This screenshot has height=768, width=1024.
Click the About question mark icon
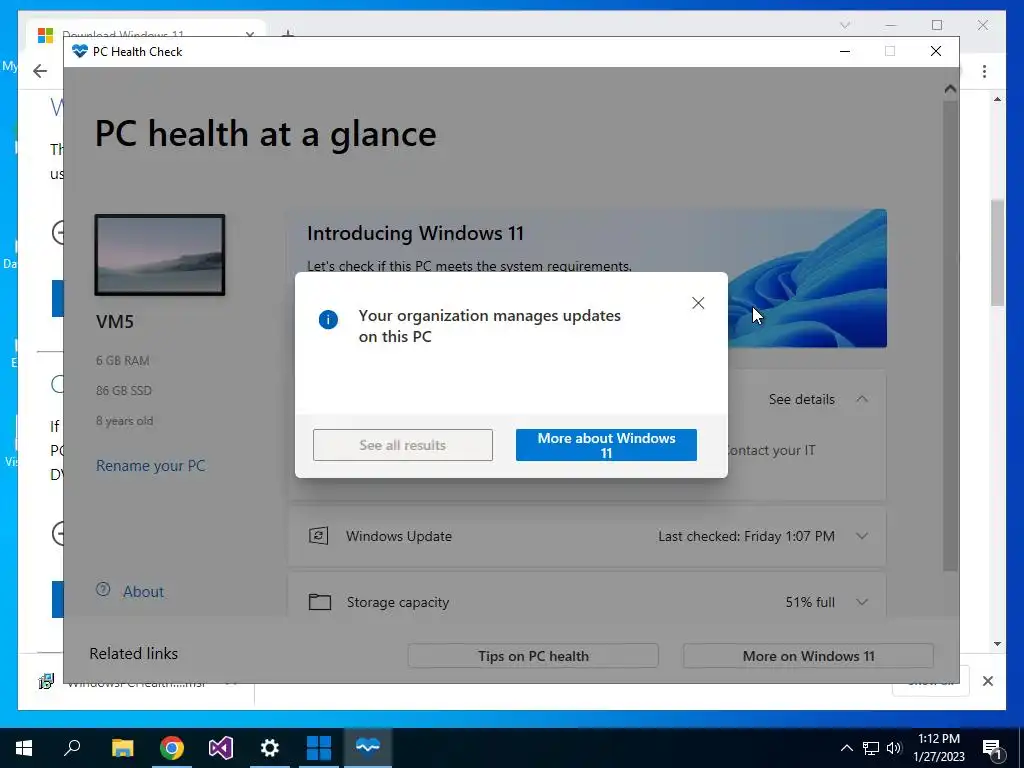coord(103,590)
